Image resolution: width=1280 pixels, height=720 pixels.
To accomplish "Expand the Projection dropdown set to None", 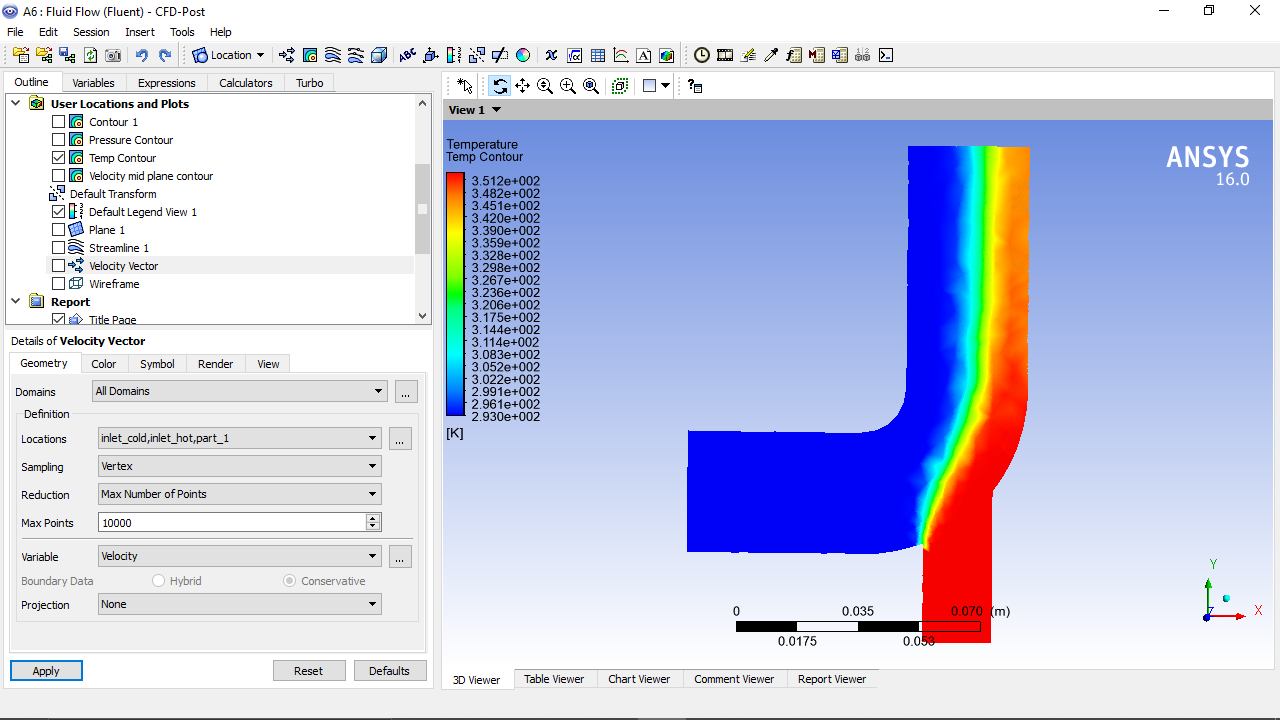I will click(x=239, y=604).
